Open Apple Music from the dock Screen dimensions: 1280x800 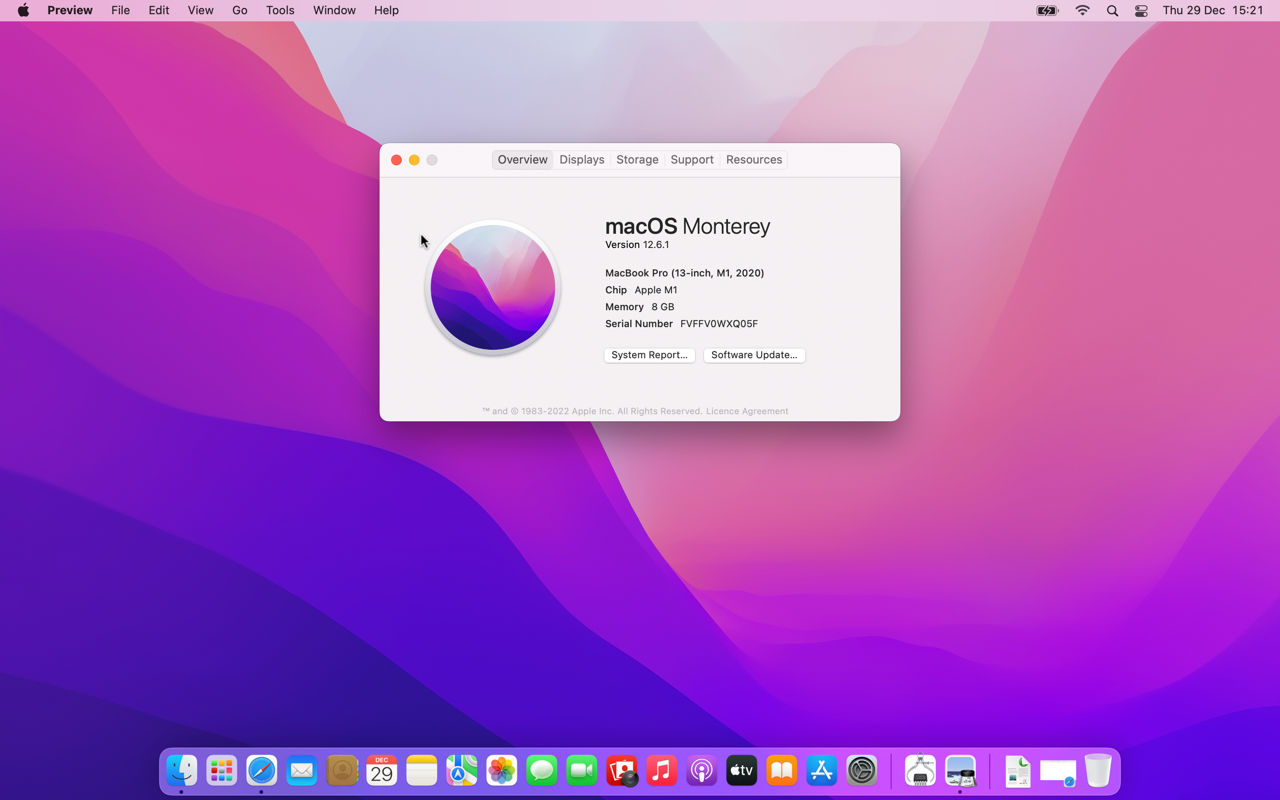(661, 770)
